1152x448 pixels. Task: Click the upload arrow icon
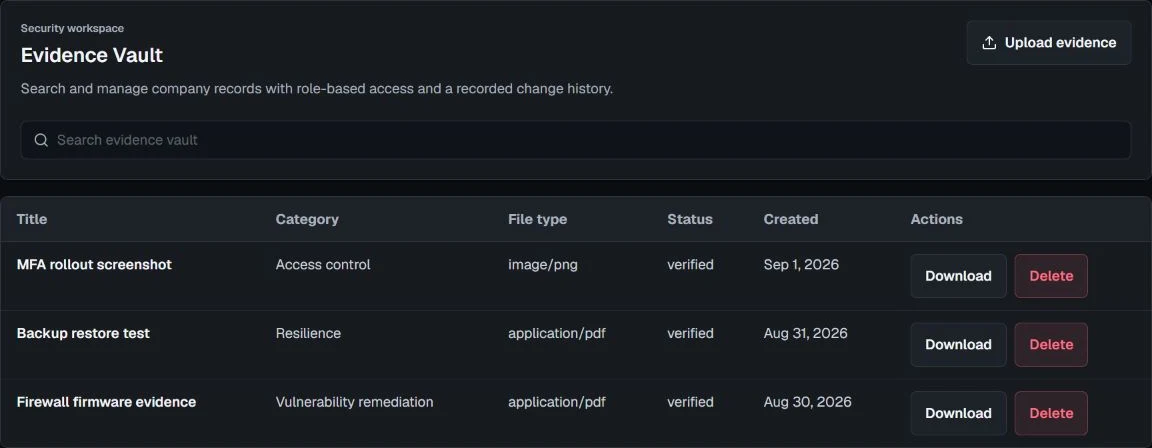989,43
